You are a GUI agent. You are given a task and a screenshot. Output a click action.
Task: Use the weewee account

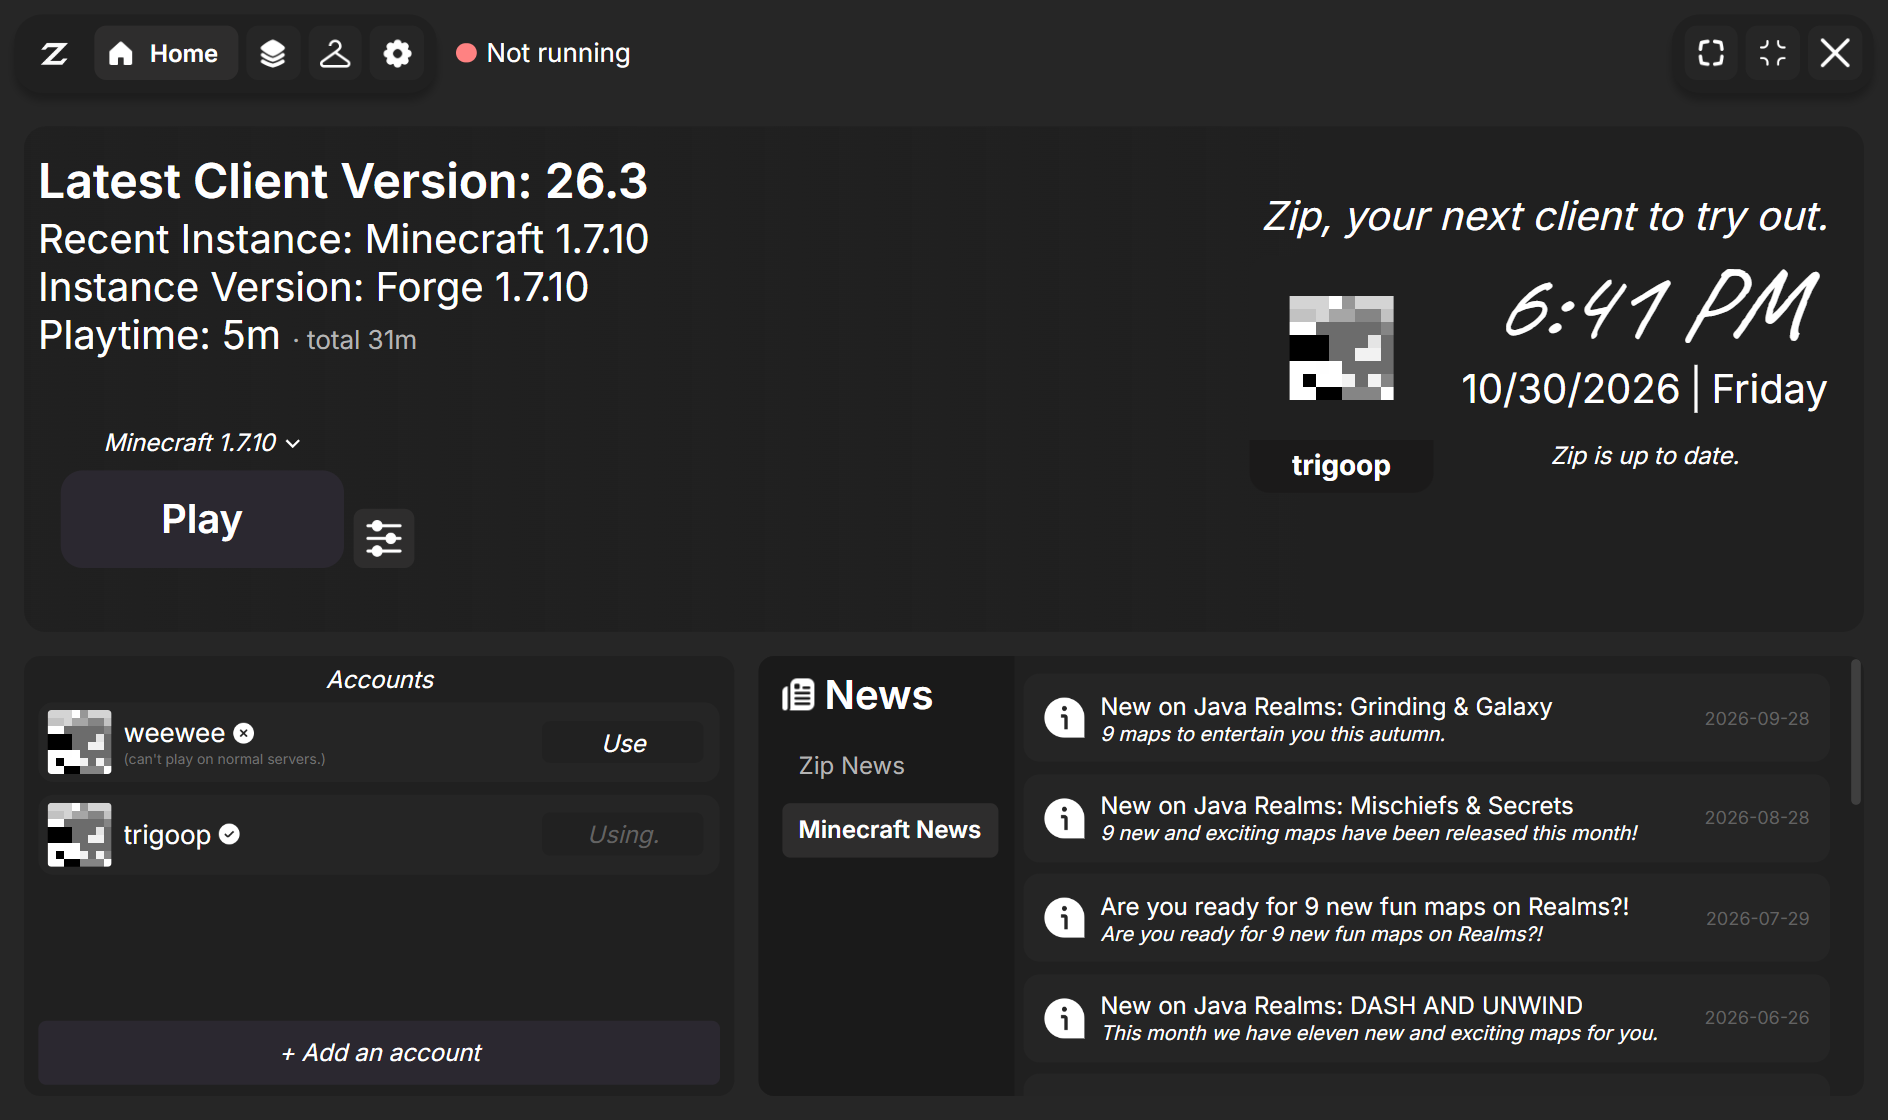tap(623, 743)
